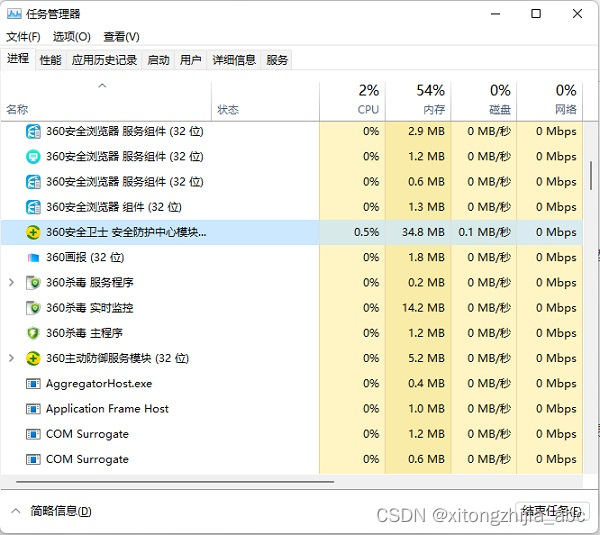Select the 360安全浏览器 组件 (32 位) name
This screenshot has height=535, width=600.
(114, 207)
